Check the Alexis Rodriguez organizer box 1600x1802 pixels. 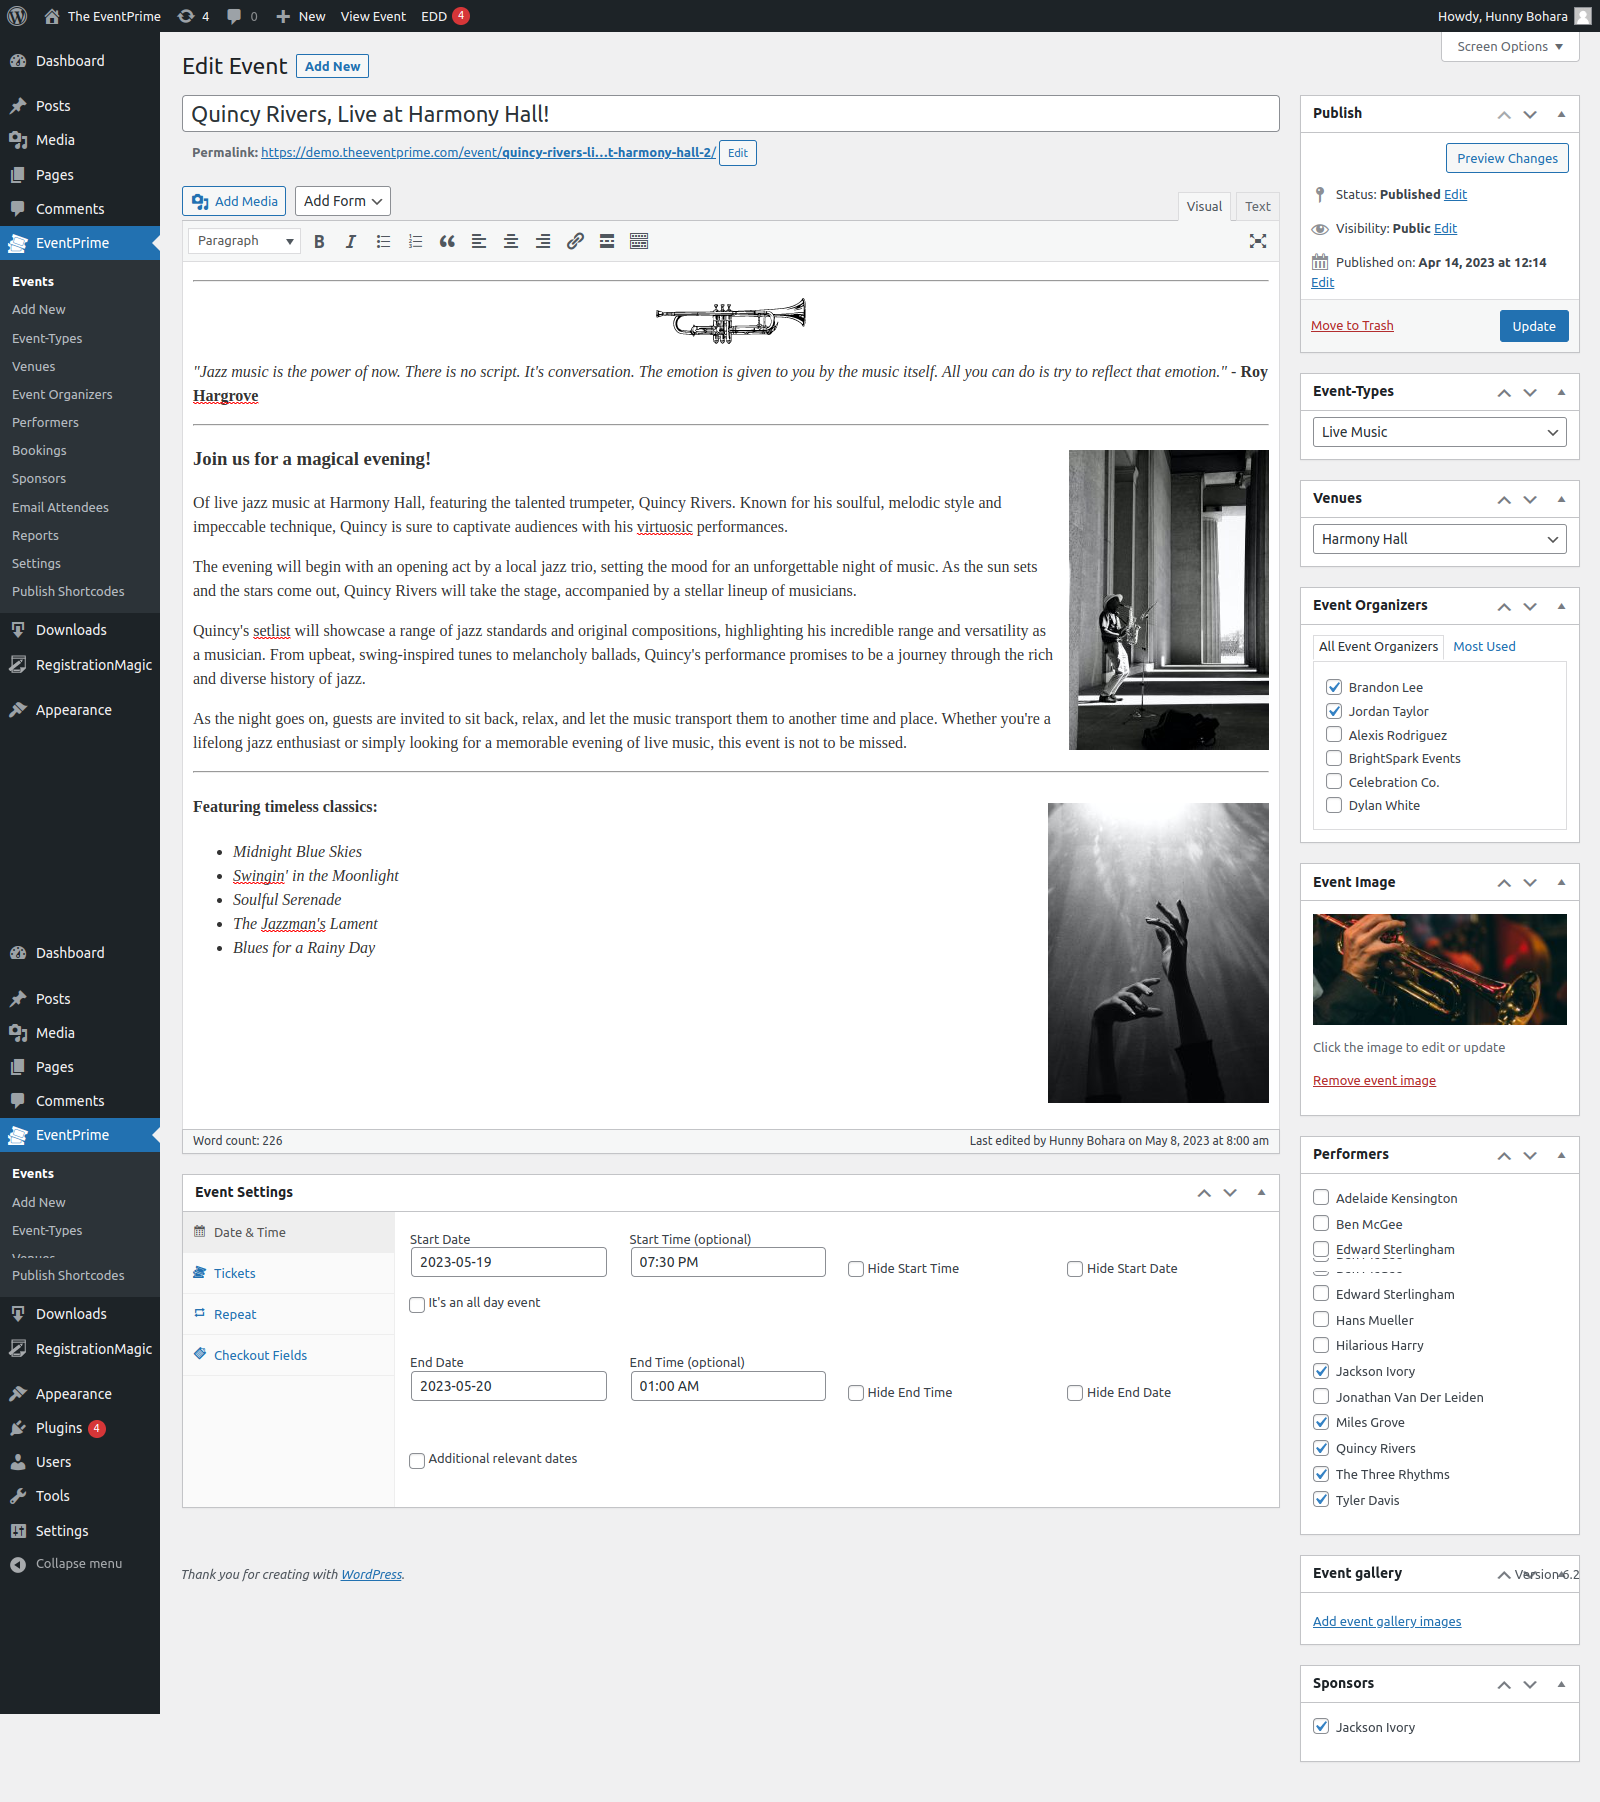(1334, 735)
